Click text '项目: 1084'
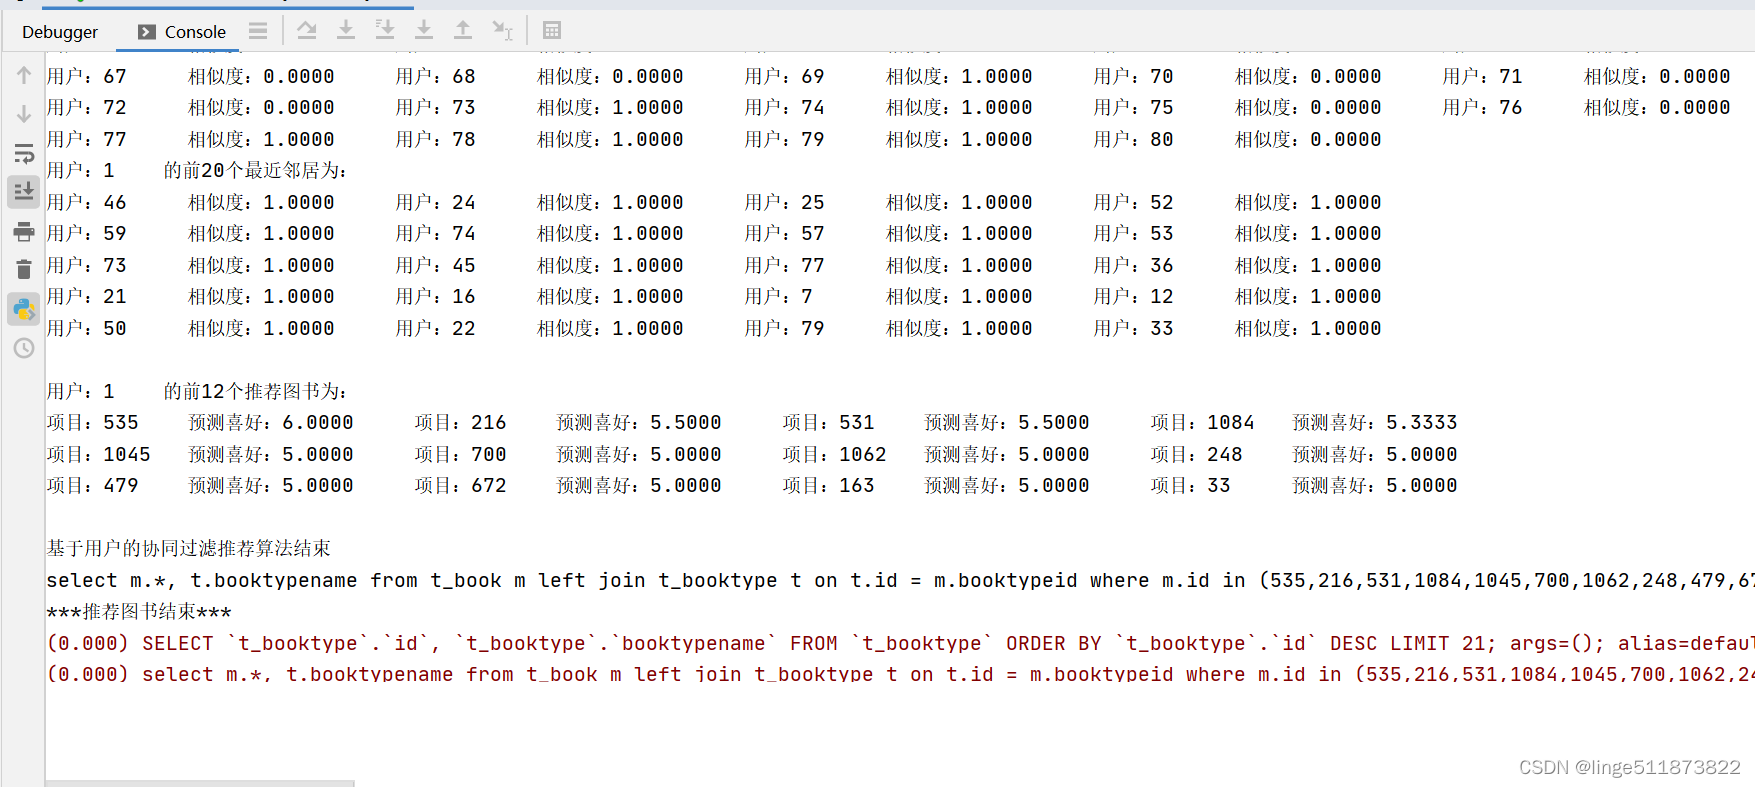Screen dimensions: 1755x787 pyautogui.click(x=1202, y=422)
